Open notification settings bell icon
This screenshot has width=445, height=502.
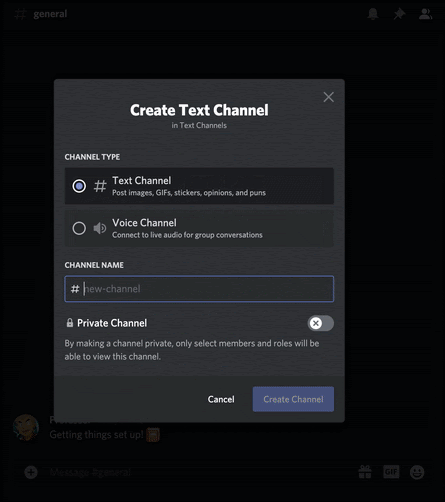[373, 14]
